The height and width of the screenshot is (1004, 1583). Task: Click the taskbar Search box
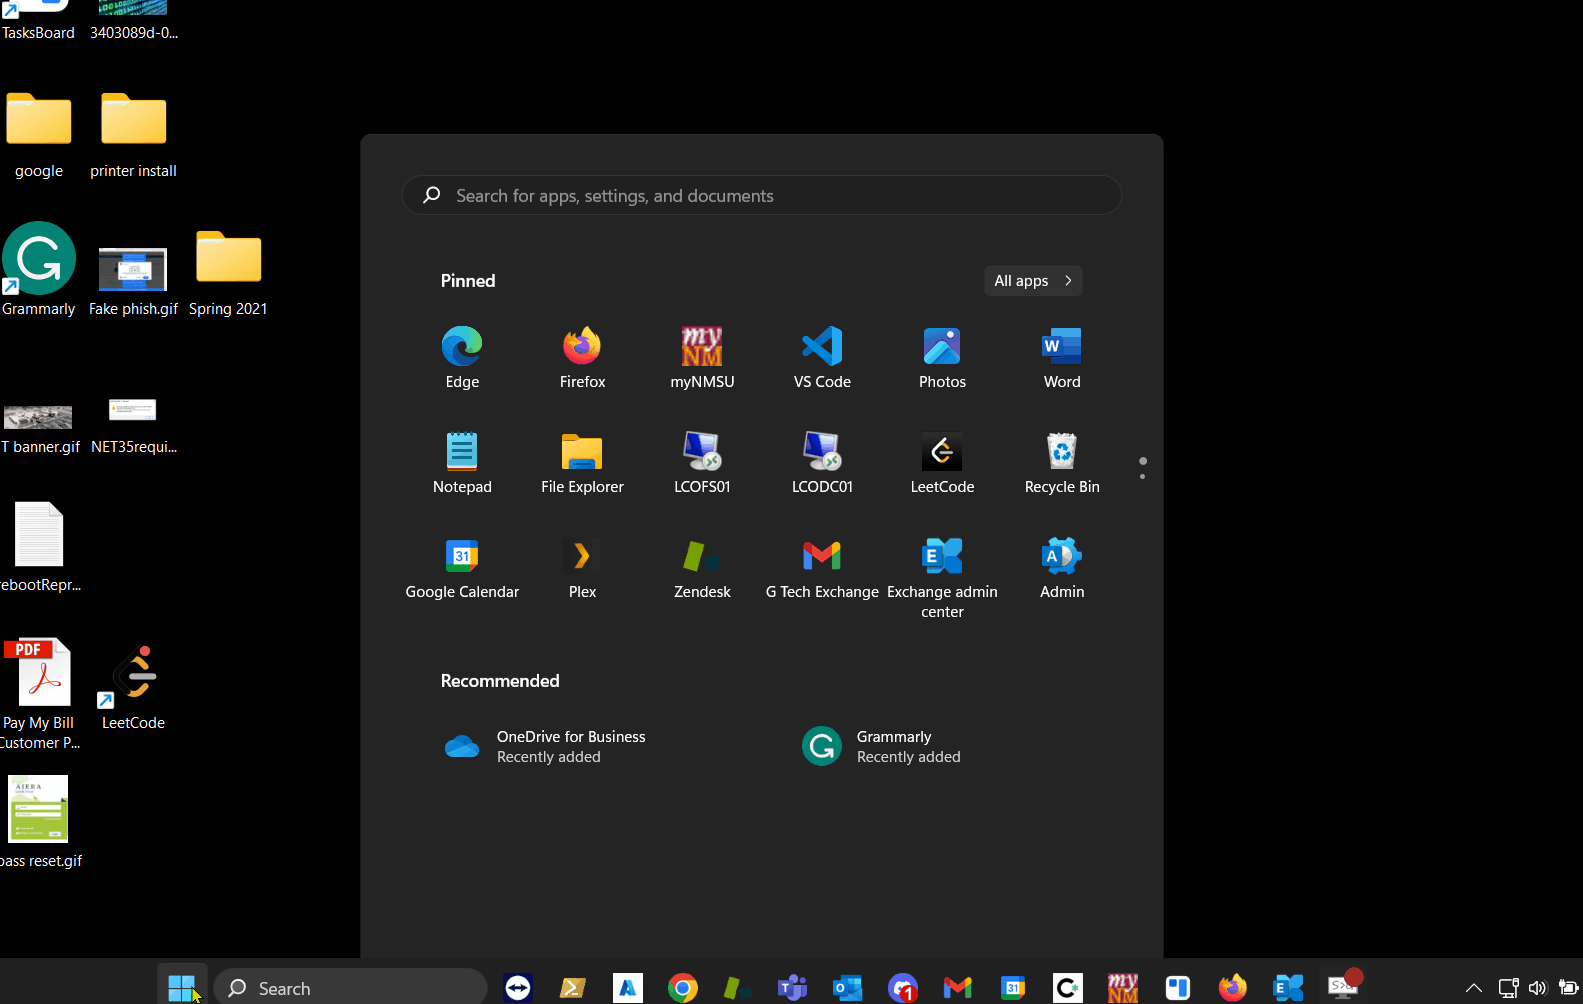pos(350,988)
